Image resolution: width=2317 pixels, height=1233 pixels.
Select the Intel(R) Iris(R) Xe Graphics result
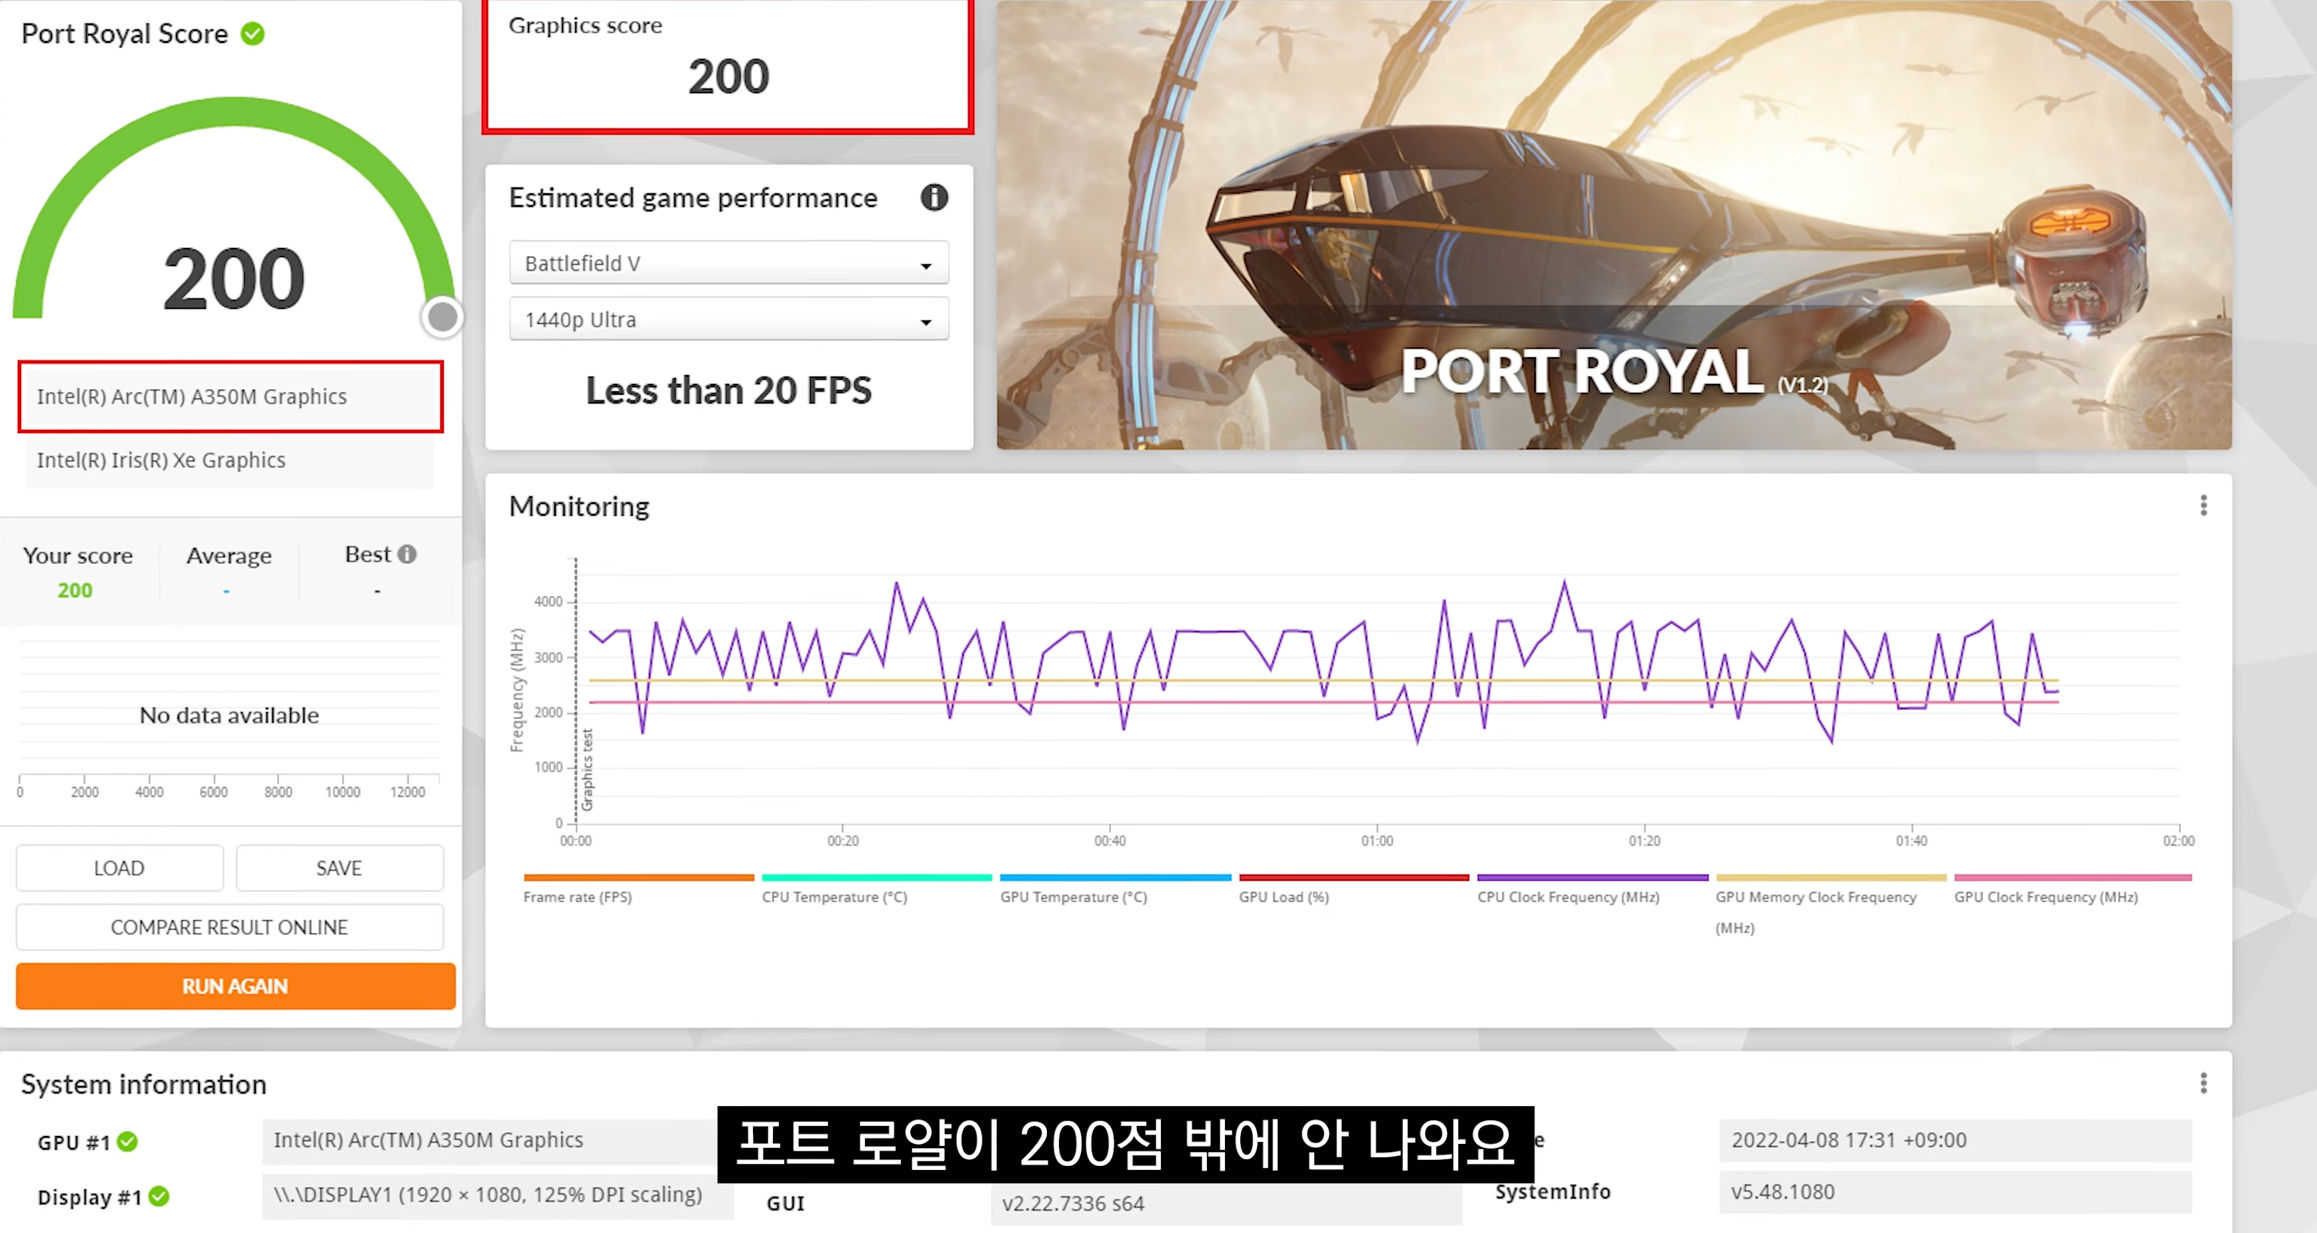click(161, 459)
